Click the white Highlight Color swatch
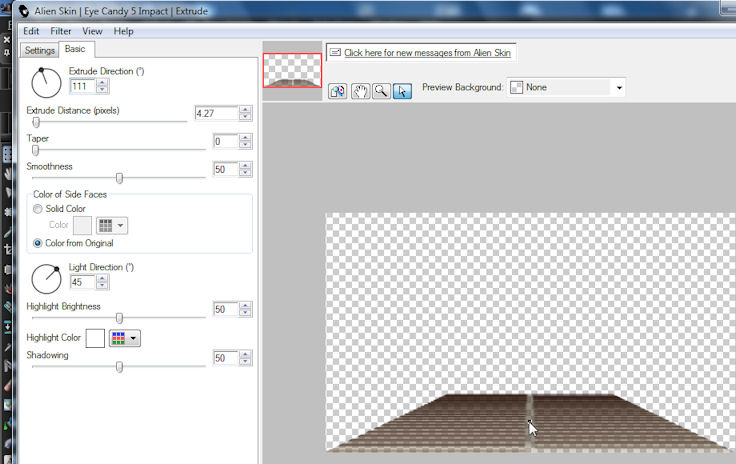Image resolution: width=736 pixels, height=464 pixels. (x=95, y=338)
